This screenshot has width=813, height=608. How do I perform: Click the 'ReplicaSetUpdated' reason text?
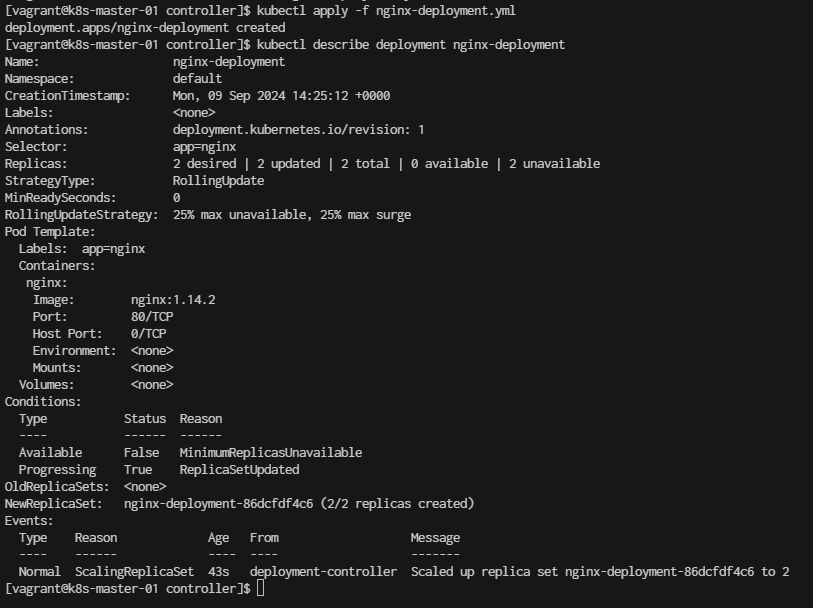pos(240,470)
